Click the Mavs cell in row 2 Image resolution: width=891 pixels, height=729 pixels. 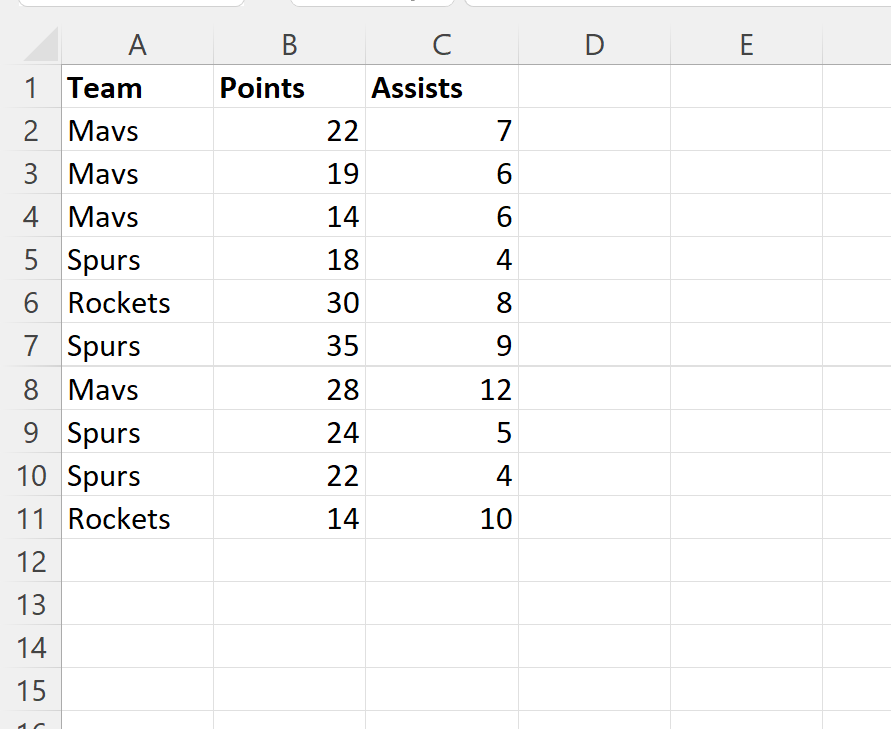click(137, 131)
